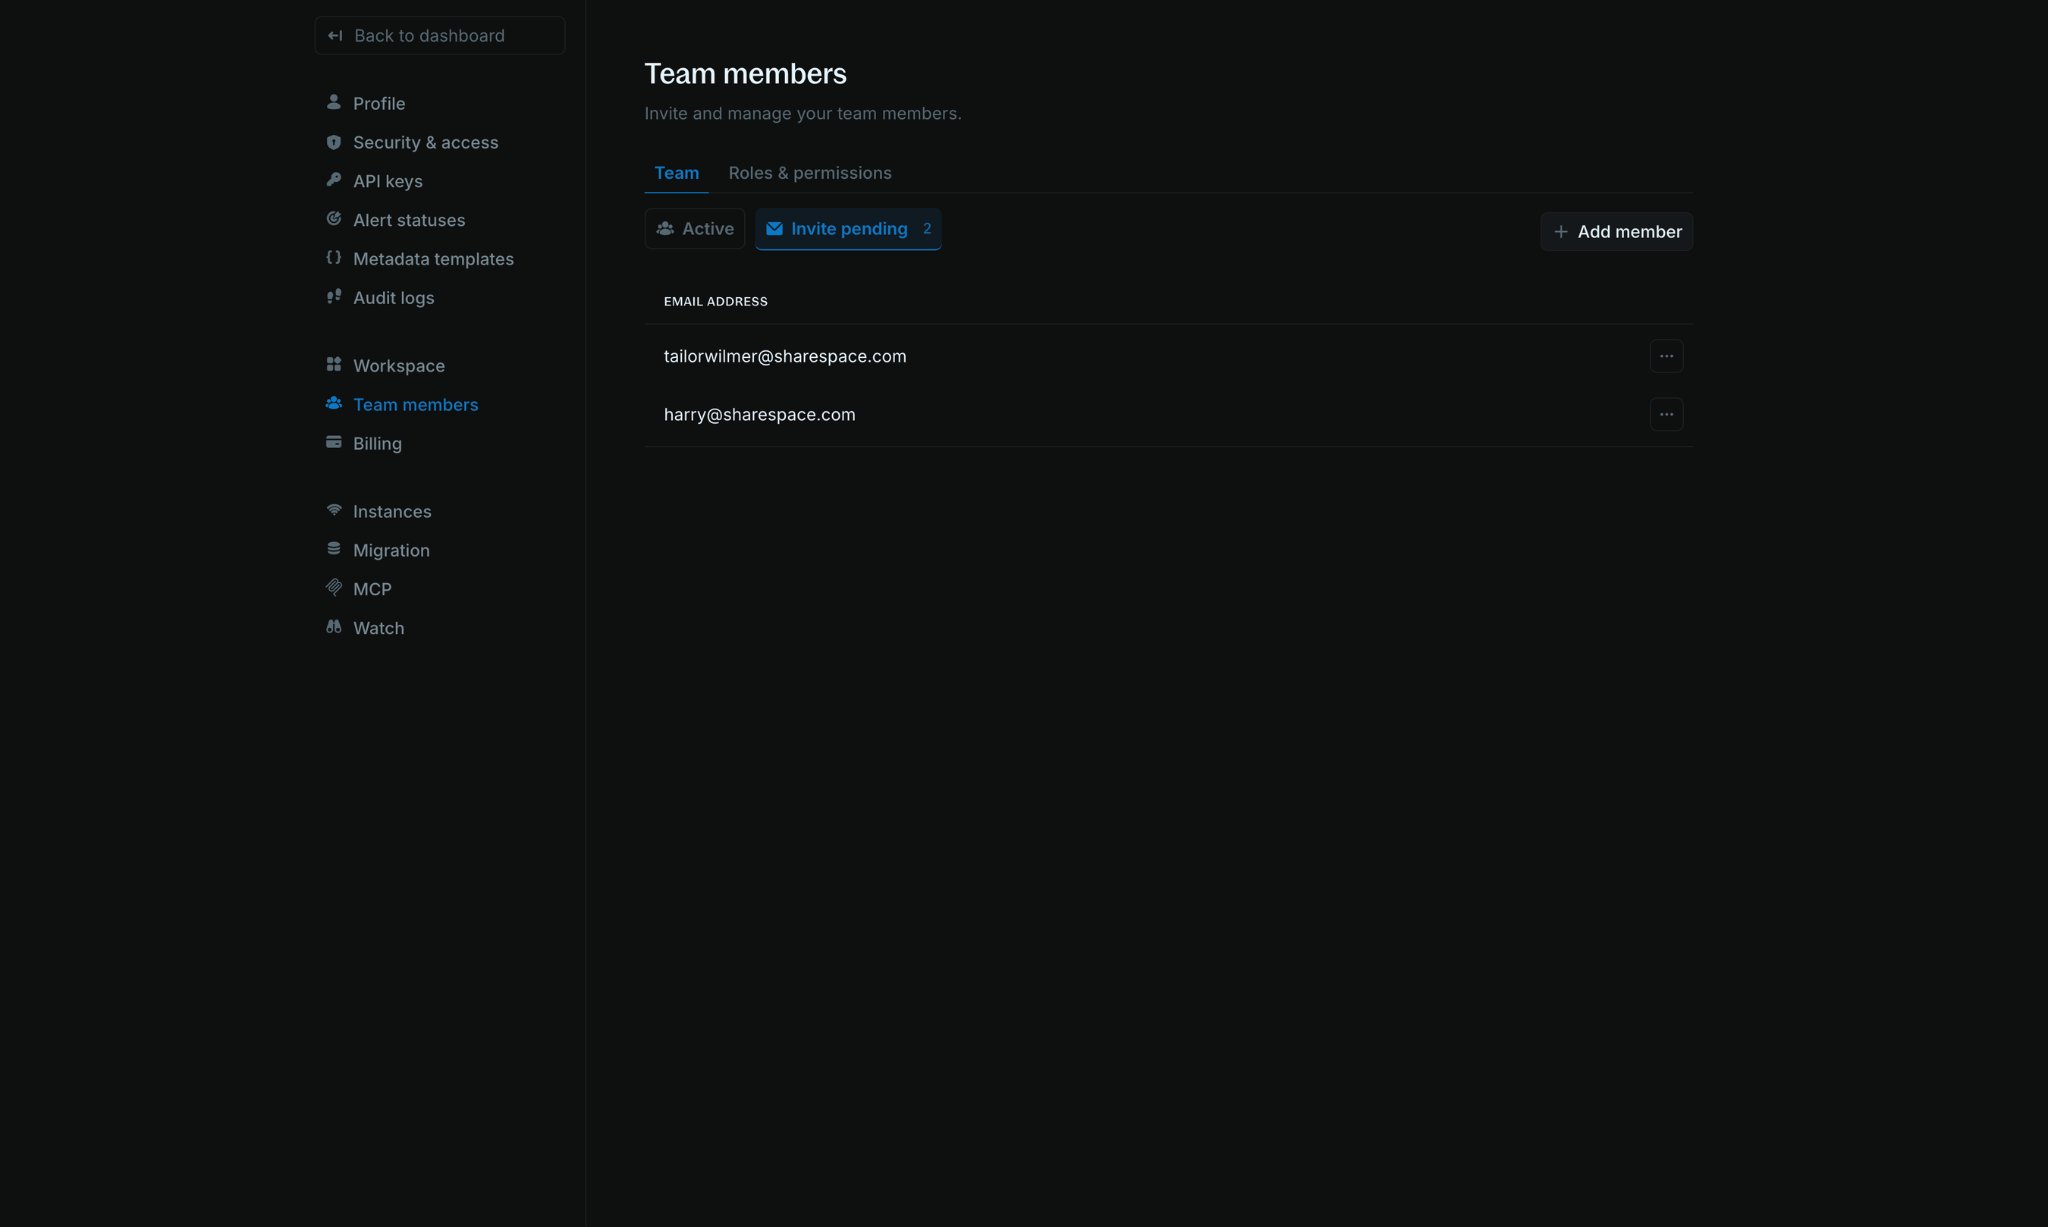Select Team members in sidebar
Viewport: 2048px width, 1227px height.
pos(415,405)
